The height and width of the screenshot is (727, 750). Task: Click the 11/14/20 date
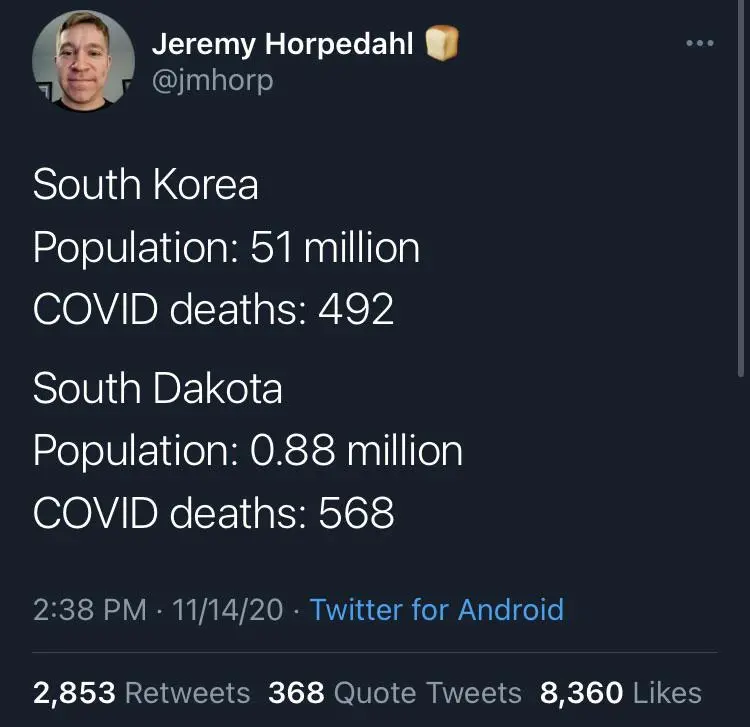pos(228,610)
